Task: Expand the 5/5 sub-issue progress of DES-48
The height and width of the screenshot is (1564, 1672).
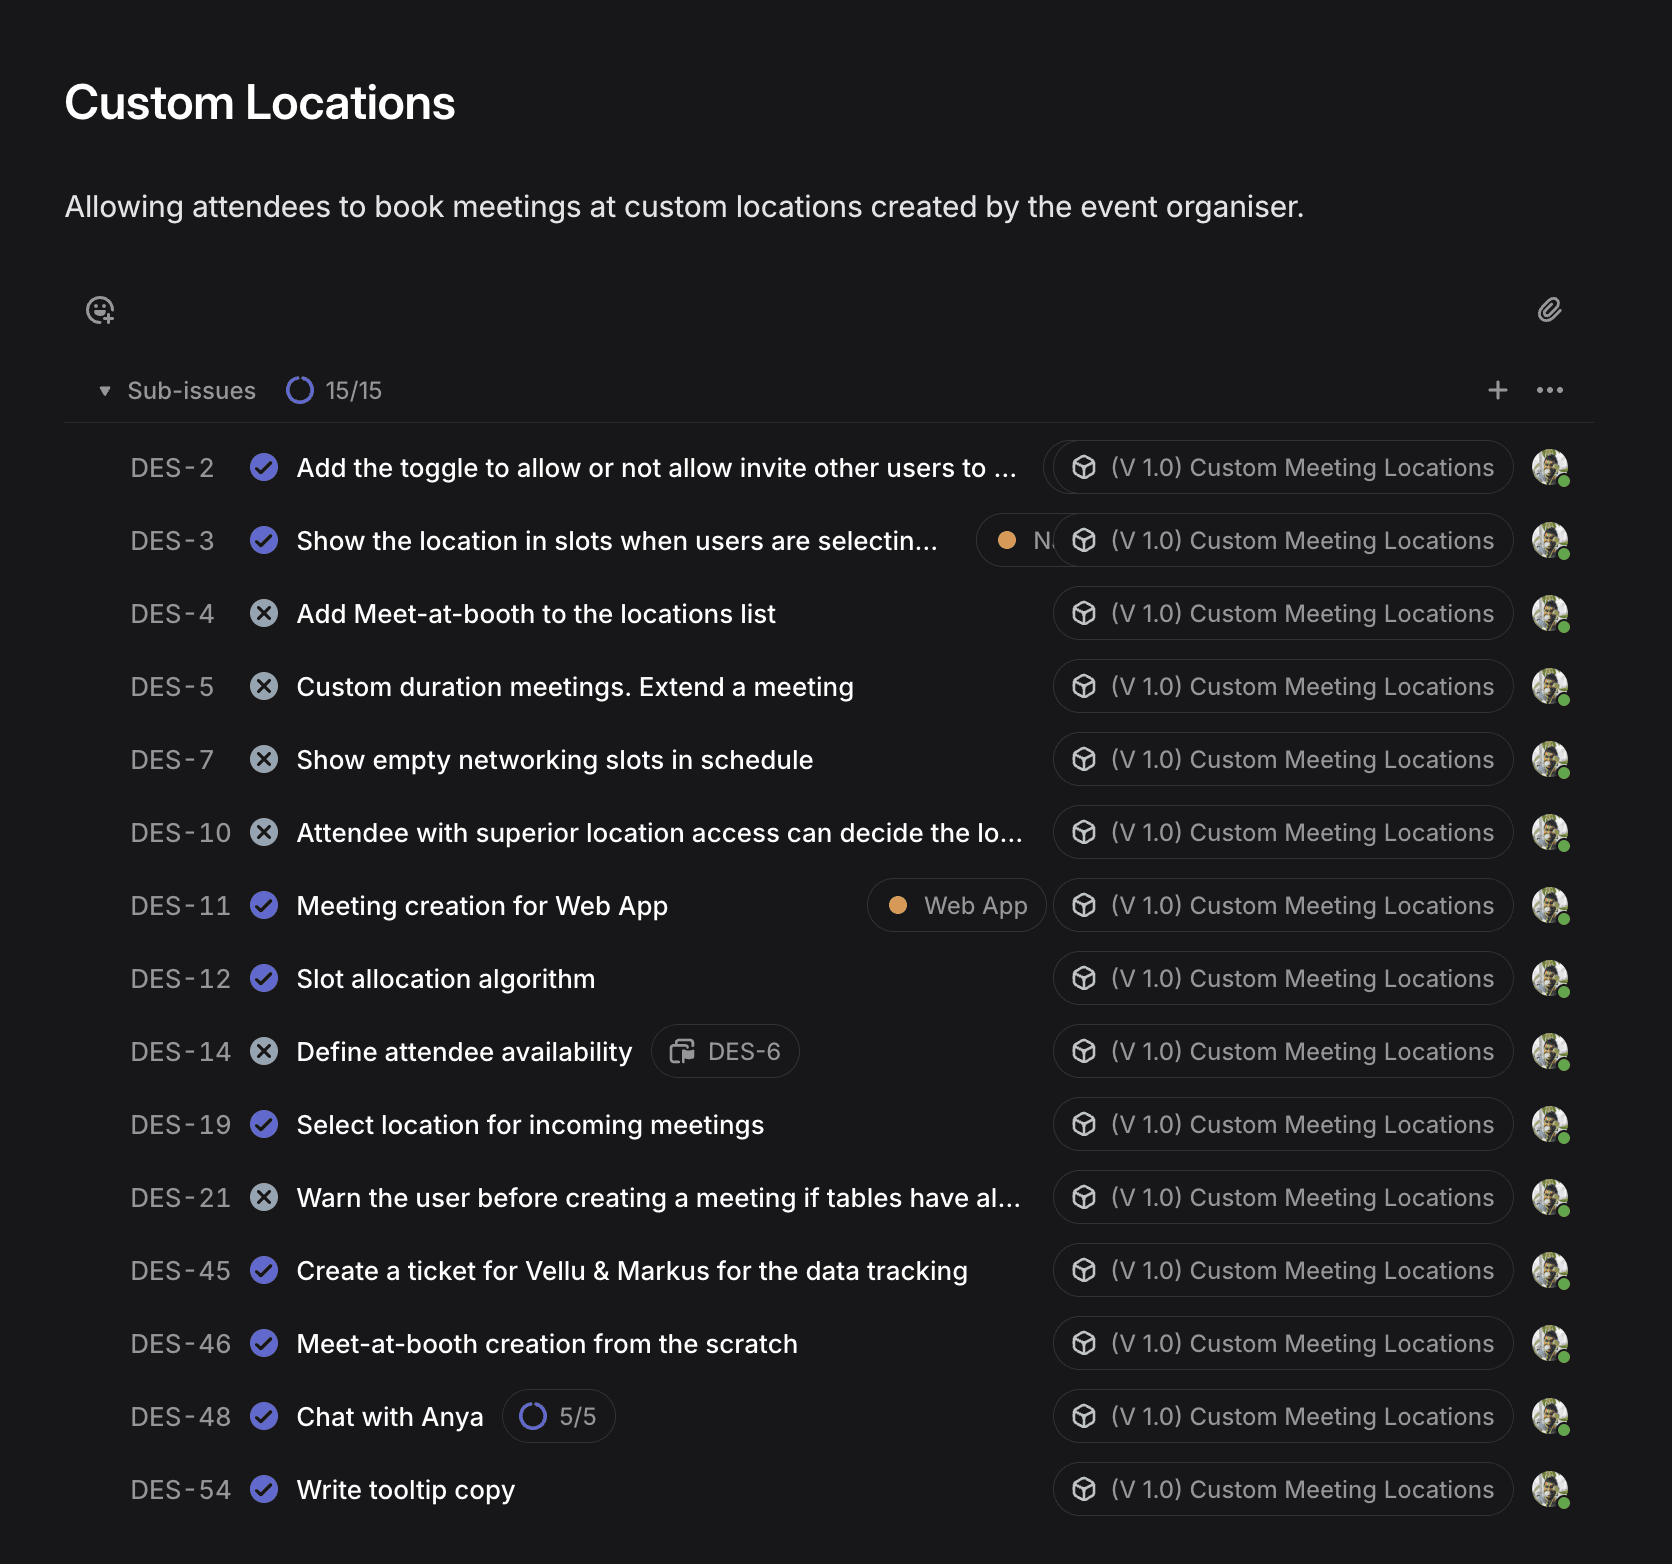Action: 558,1416
